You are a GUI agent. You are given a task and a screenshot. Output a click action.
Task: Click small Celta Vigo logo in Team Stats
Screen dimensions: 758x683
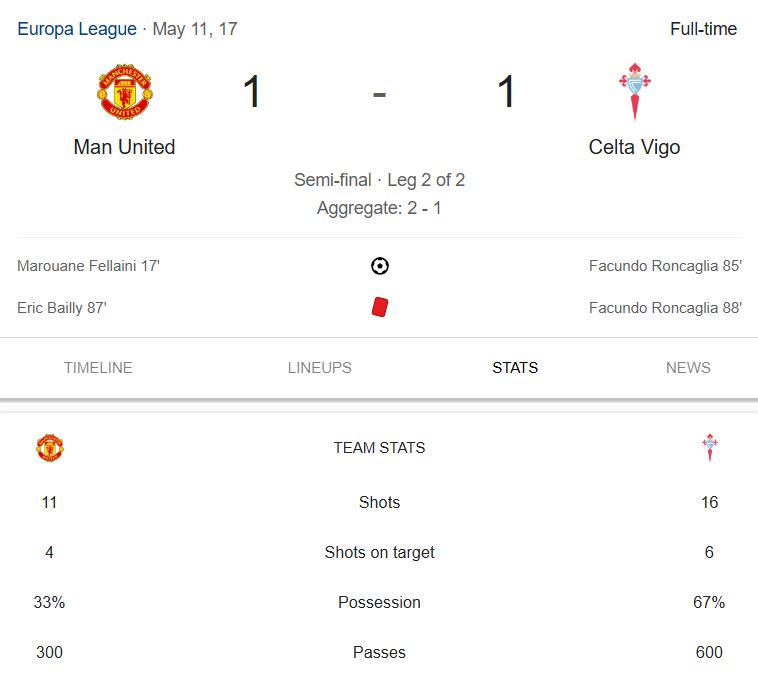coord(710,448)
